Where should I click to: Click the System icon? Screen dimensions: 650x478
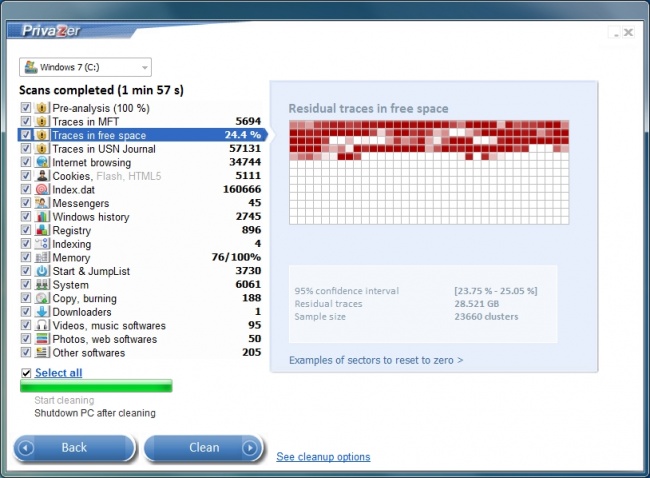(42, 285)
